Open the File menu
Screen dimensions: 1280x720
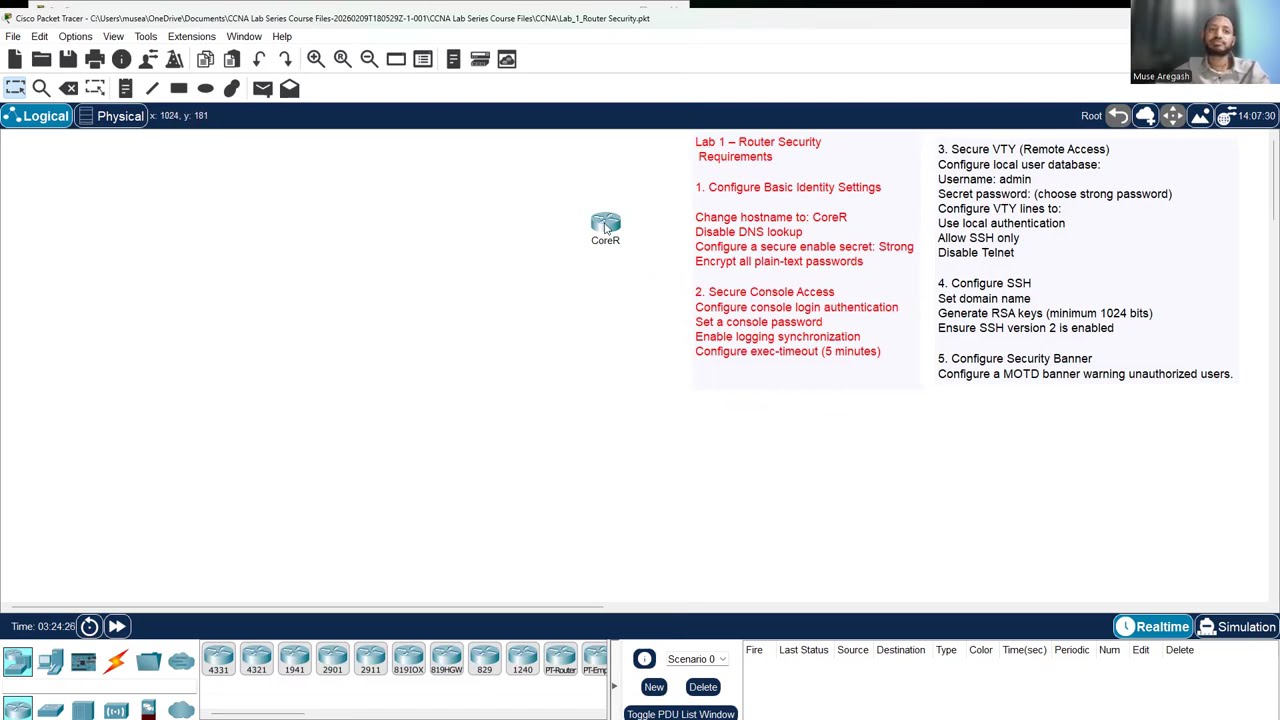(13, 36)
